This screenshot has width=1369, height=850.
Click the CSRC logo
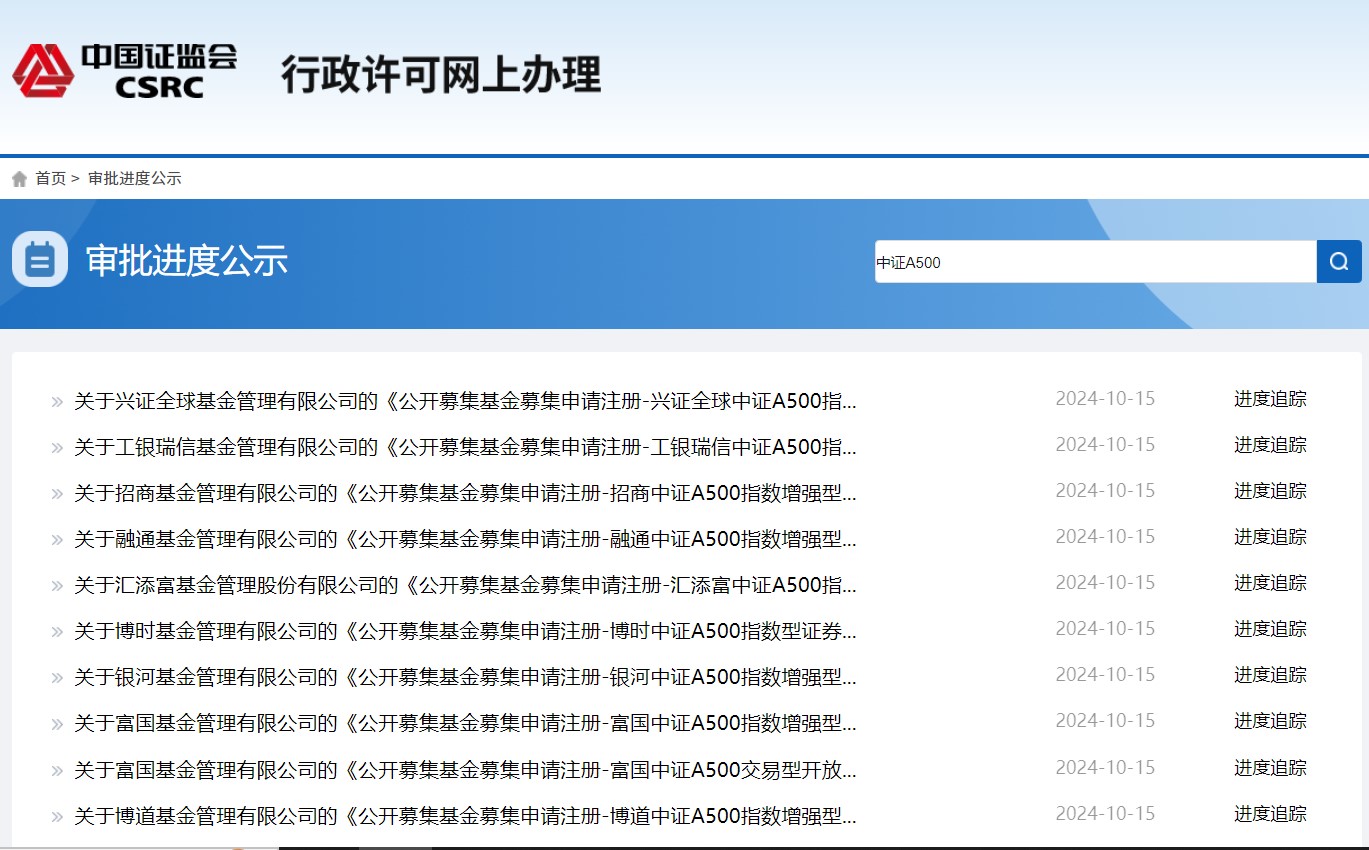124,70
